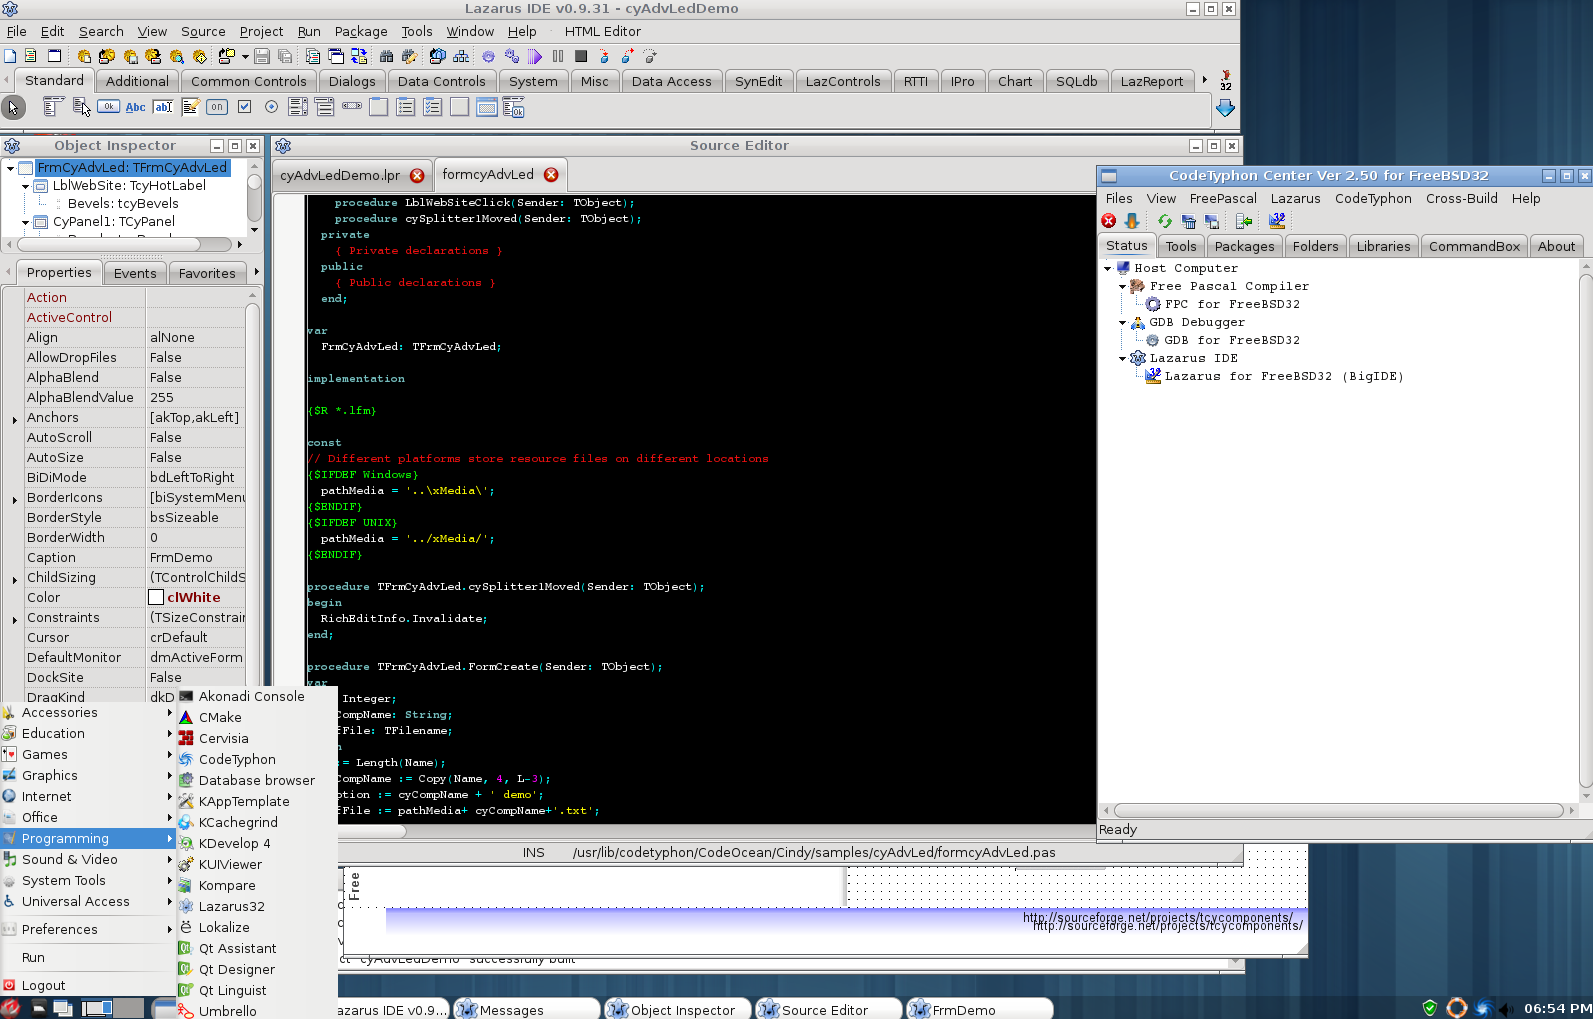Pick the TLabel 'Abc' component icon
The height and width of the screenshot is (1019, 1593).
135,107
